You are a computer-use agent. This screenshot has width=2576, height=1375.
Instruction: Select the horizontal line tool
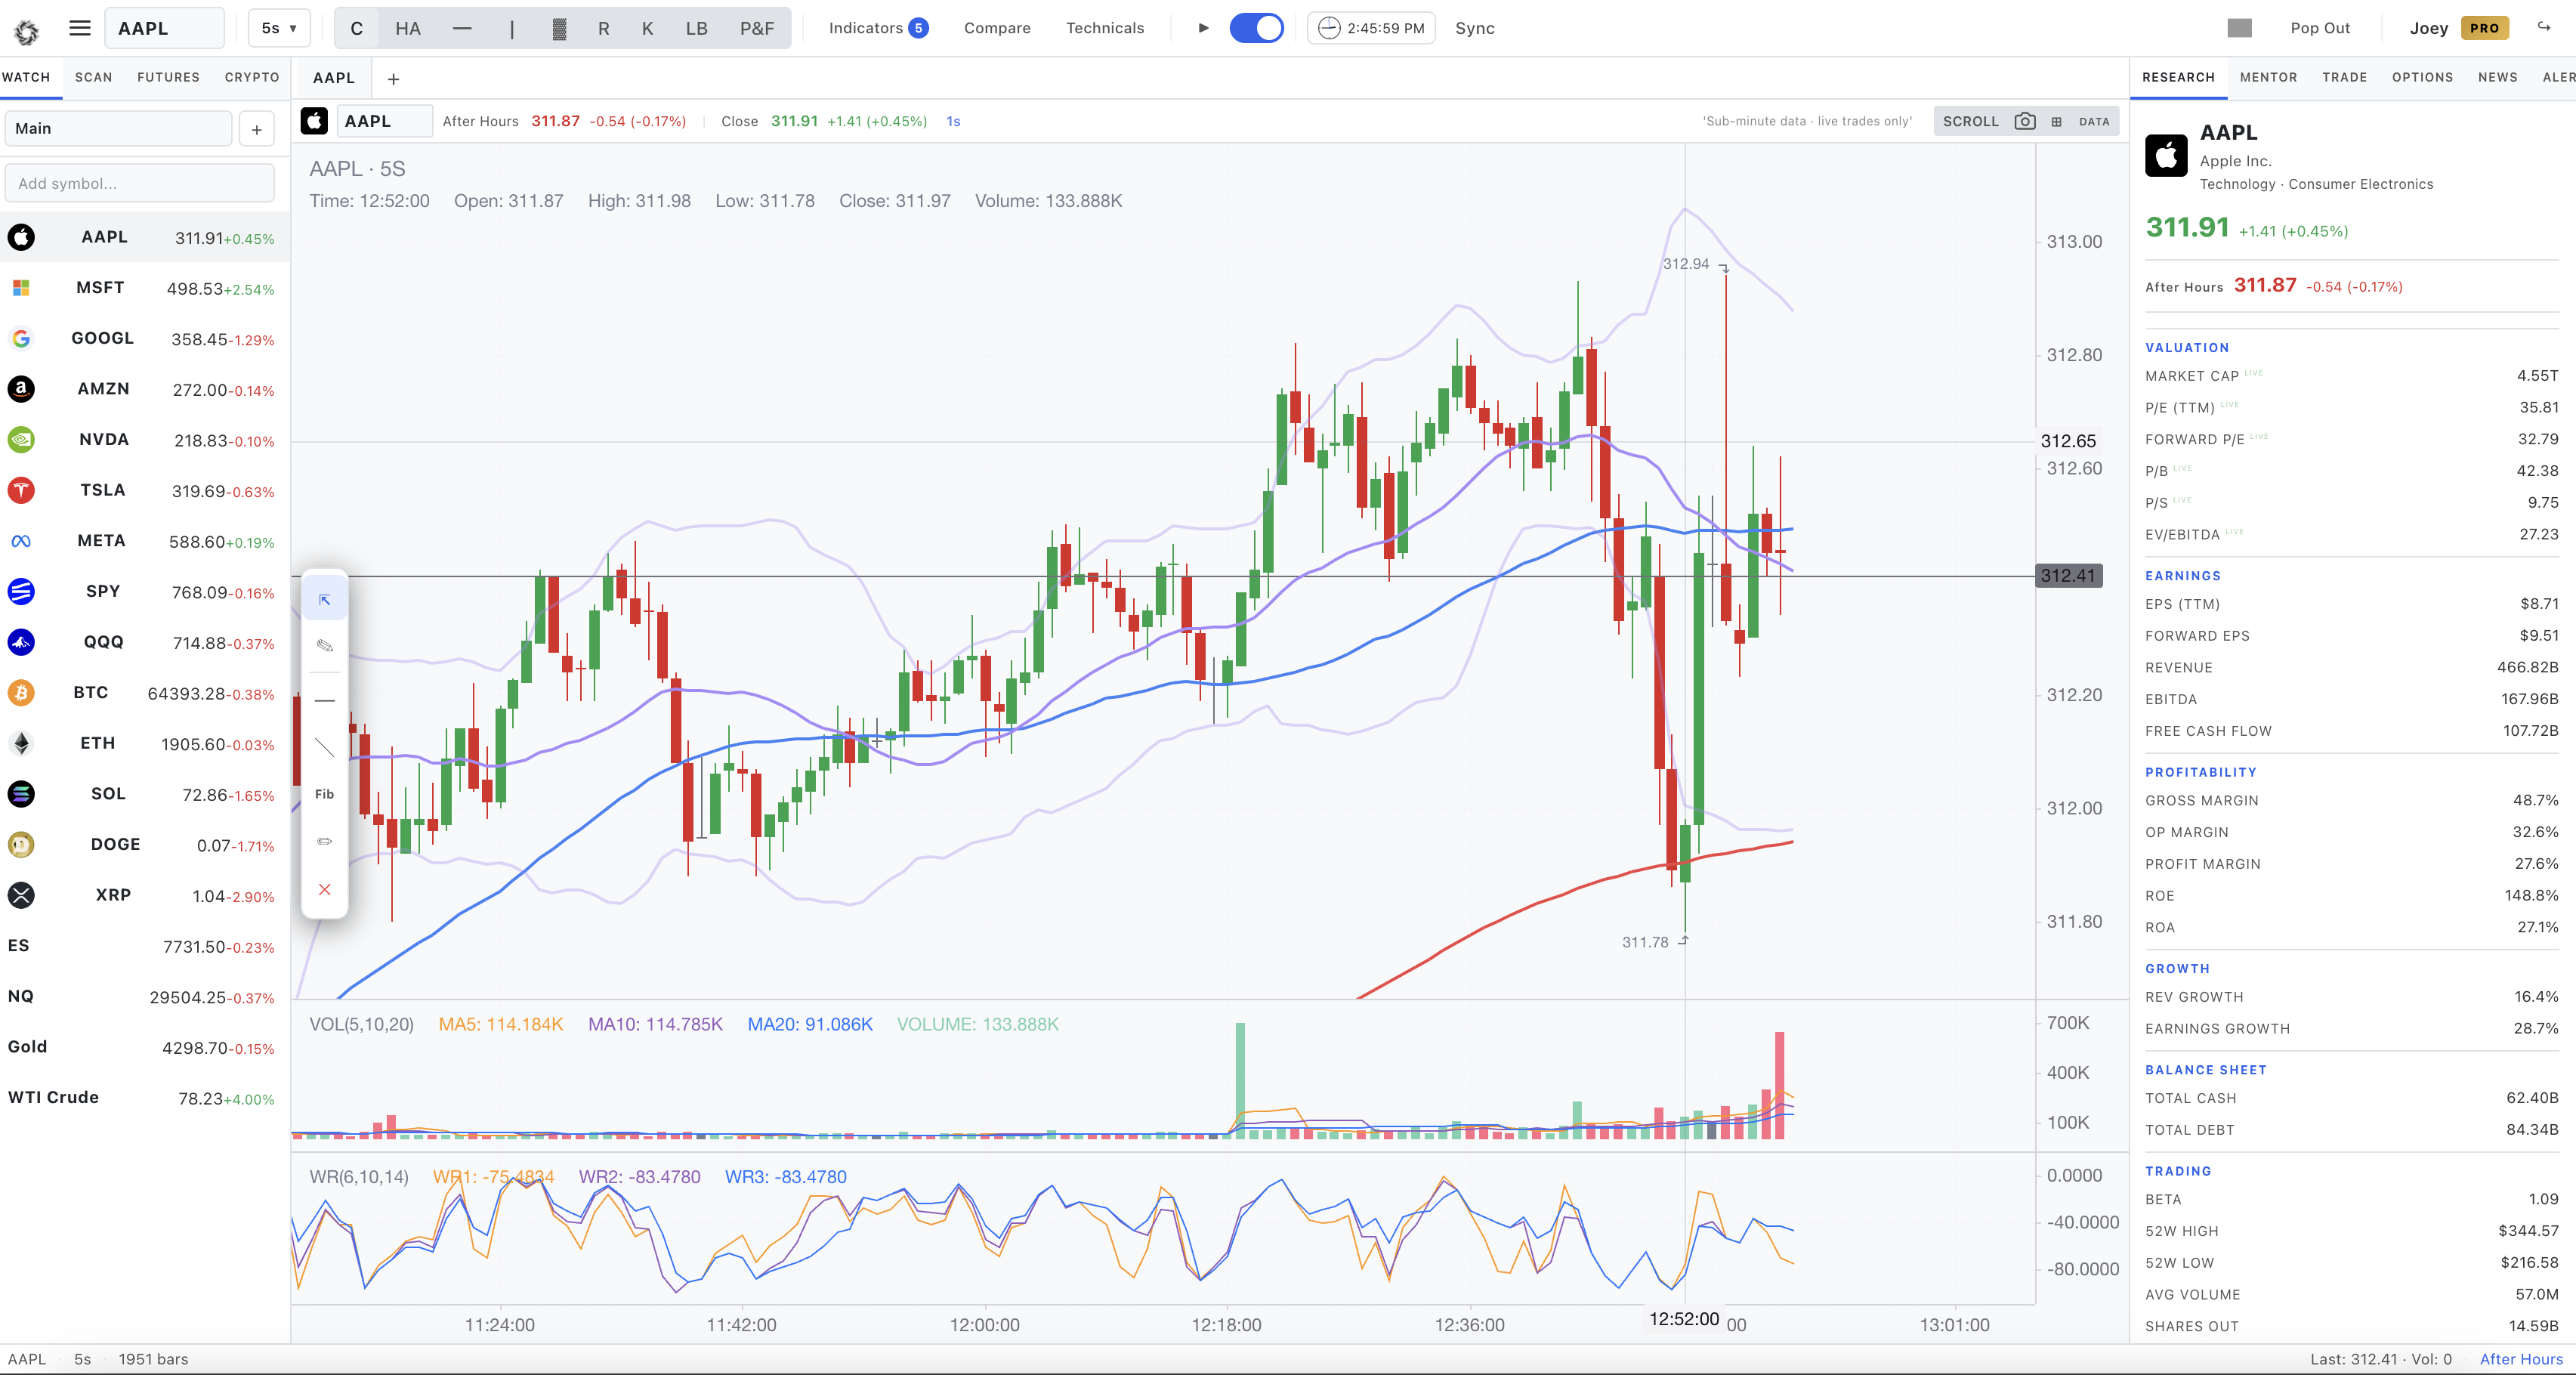(x=324, y=701)
